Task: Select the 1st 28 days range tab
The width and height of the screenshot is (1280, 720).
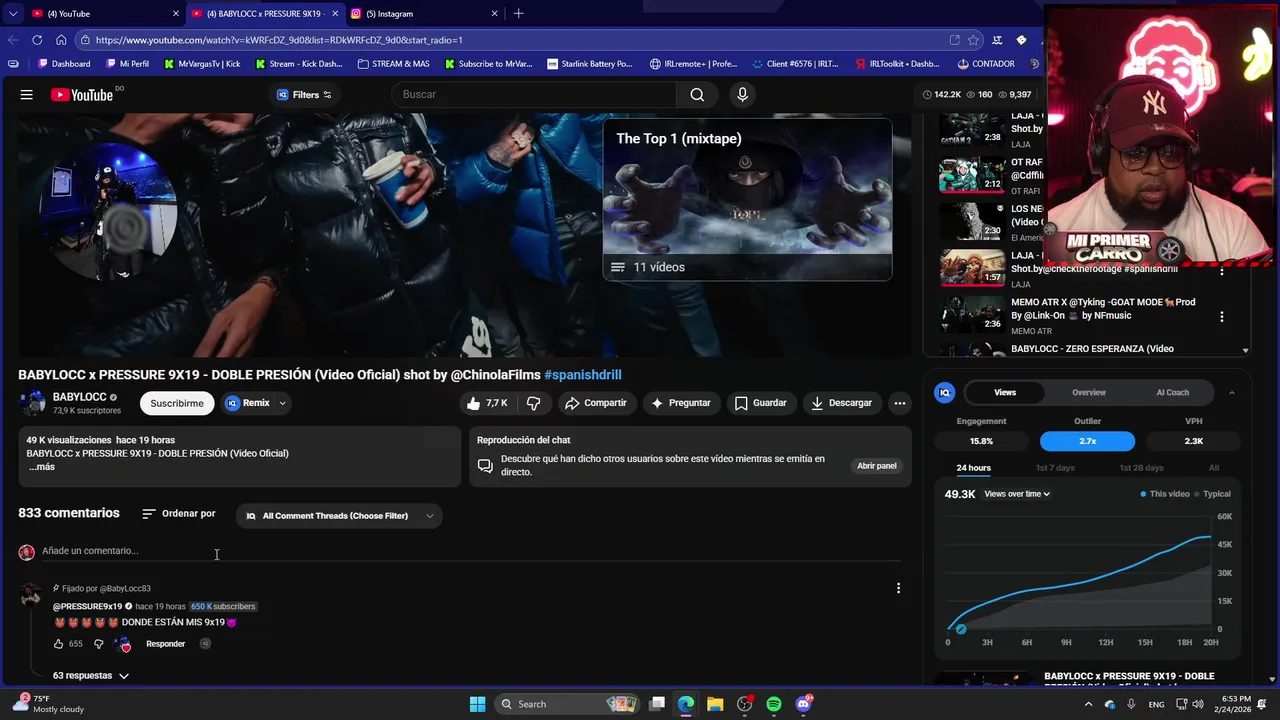Action: tap(1141, 468)
